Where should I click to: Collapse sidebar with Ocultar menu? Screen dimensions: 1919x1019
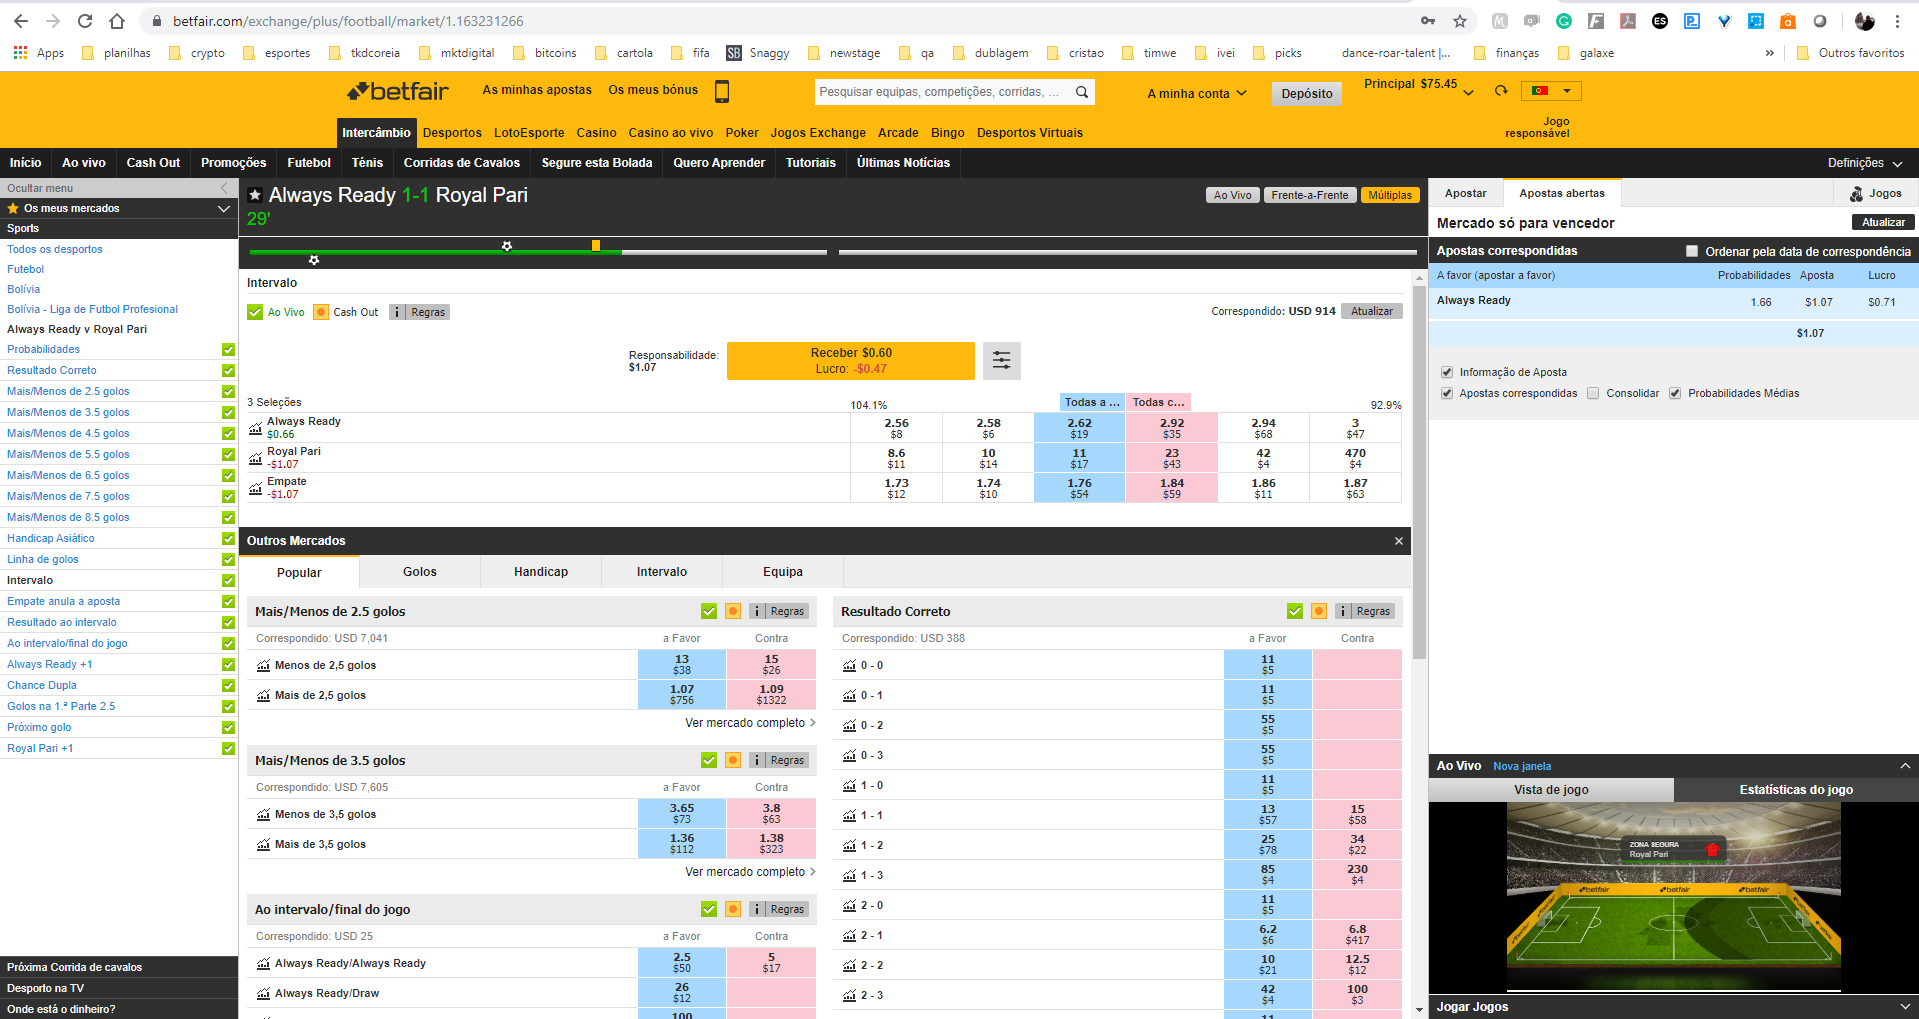119,188
